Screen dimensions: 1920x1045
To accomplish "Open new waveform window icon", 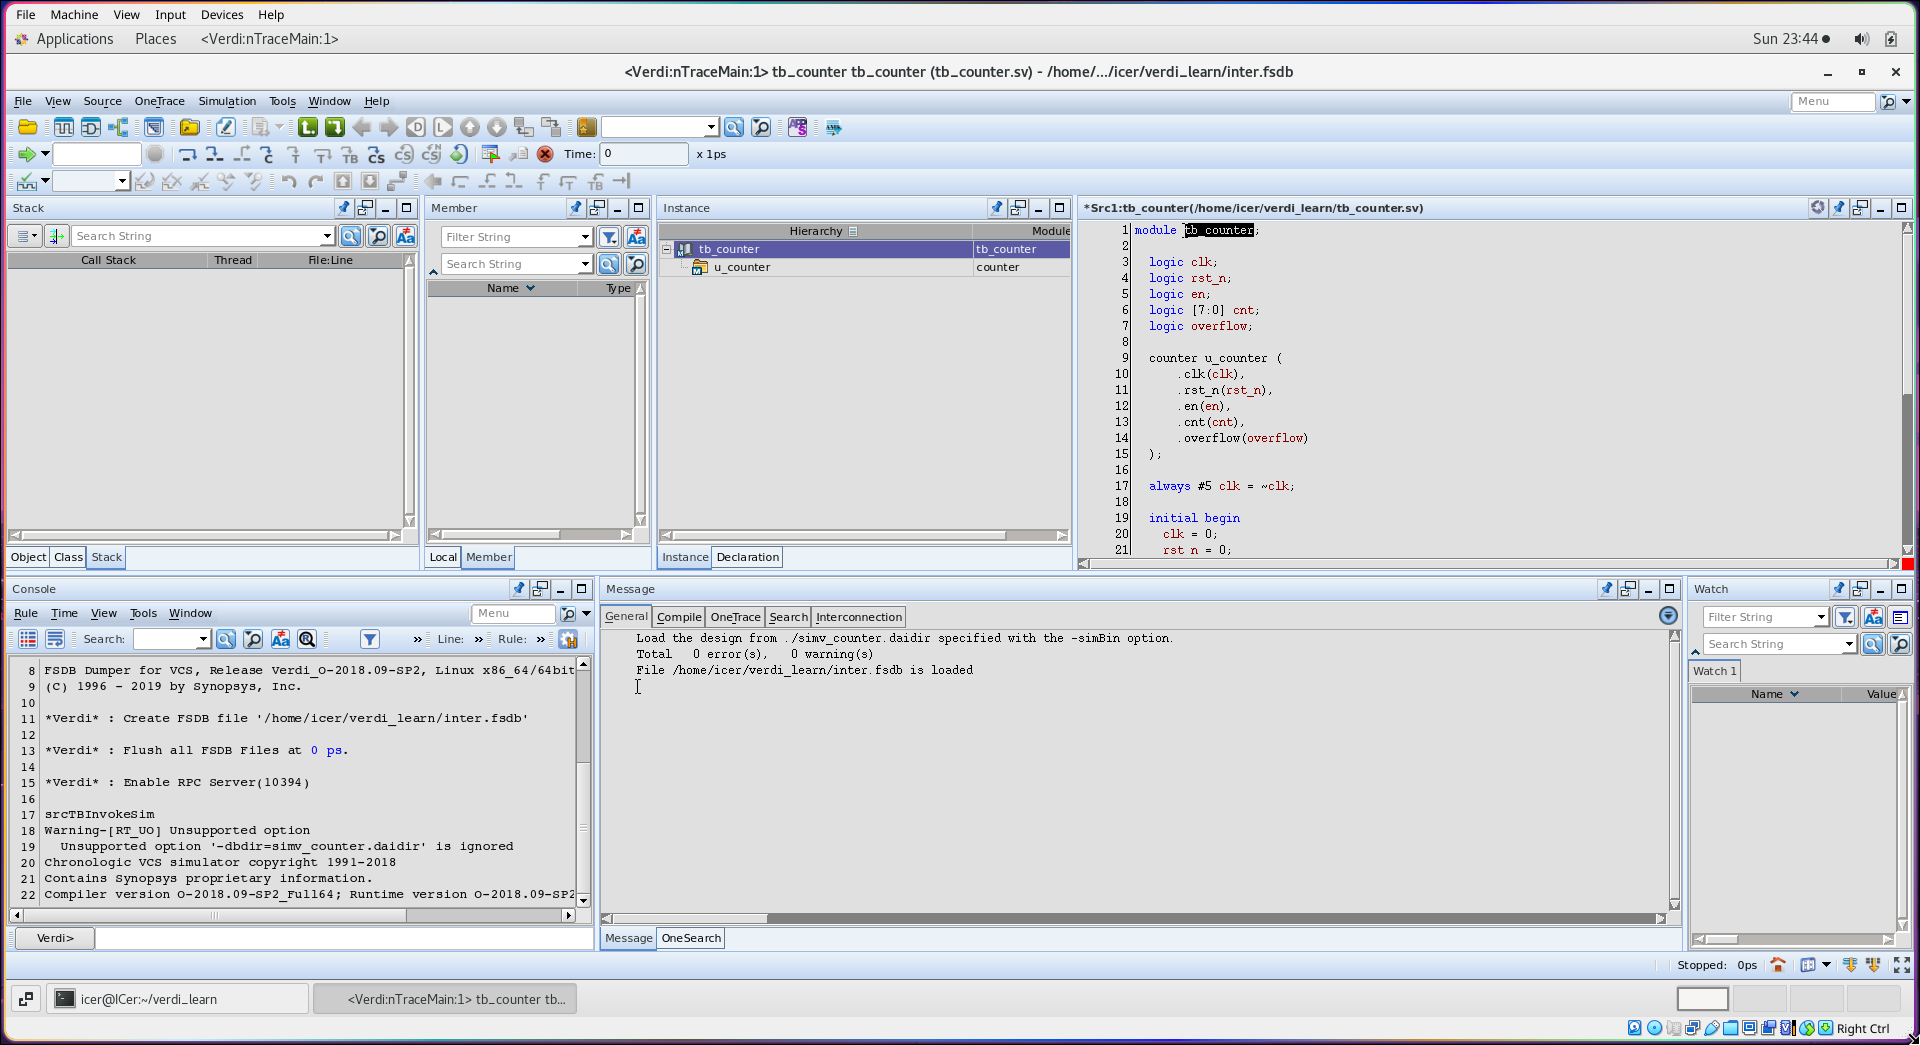I will (x=64, y=127).
